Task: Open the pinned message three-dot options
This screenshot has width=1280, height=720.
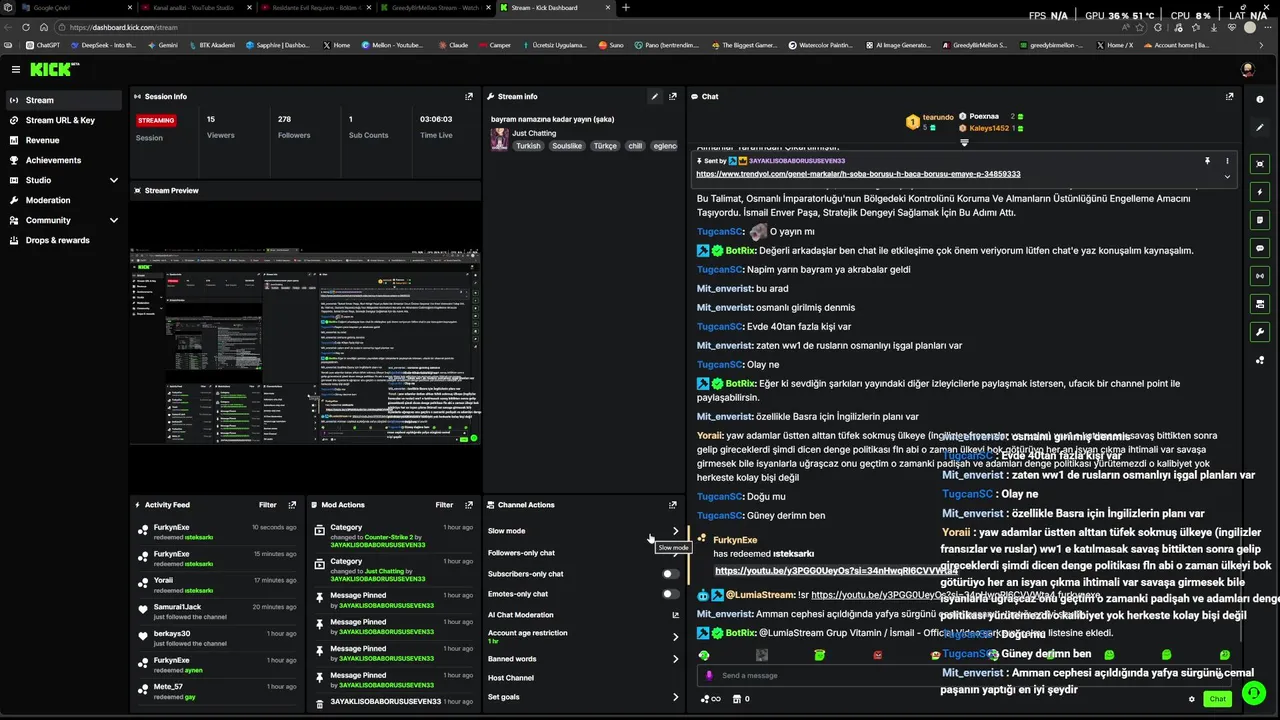Action: point(1227,161)
